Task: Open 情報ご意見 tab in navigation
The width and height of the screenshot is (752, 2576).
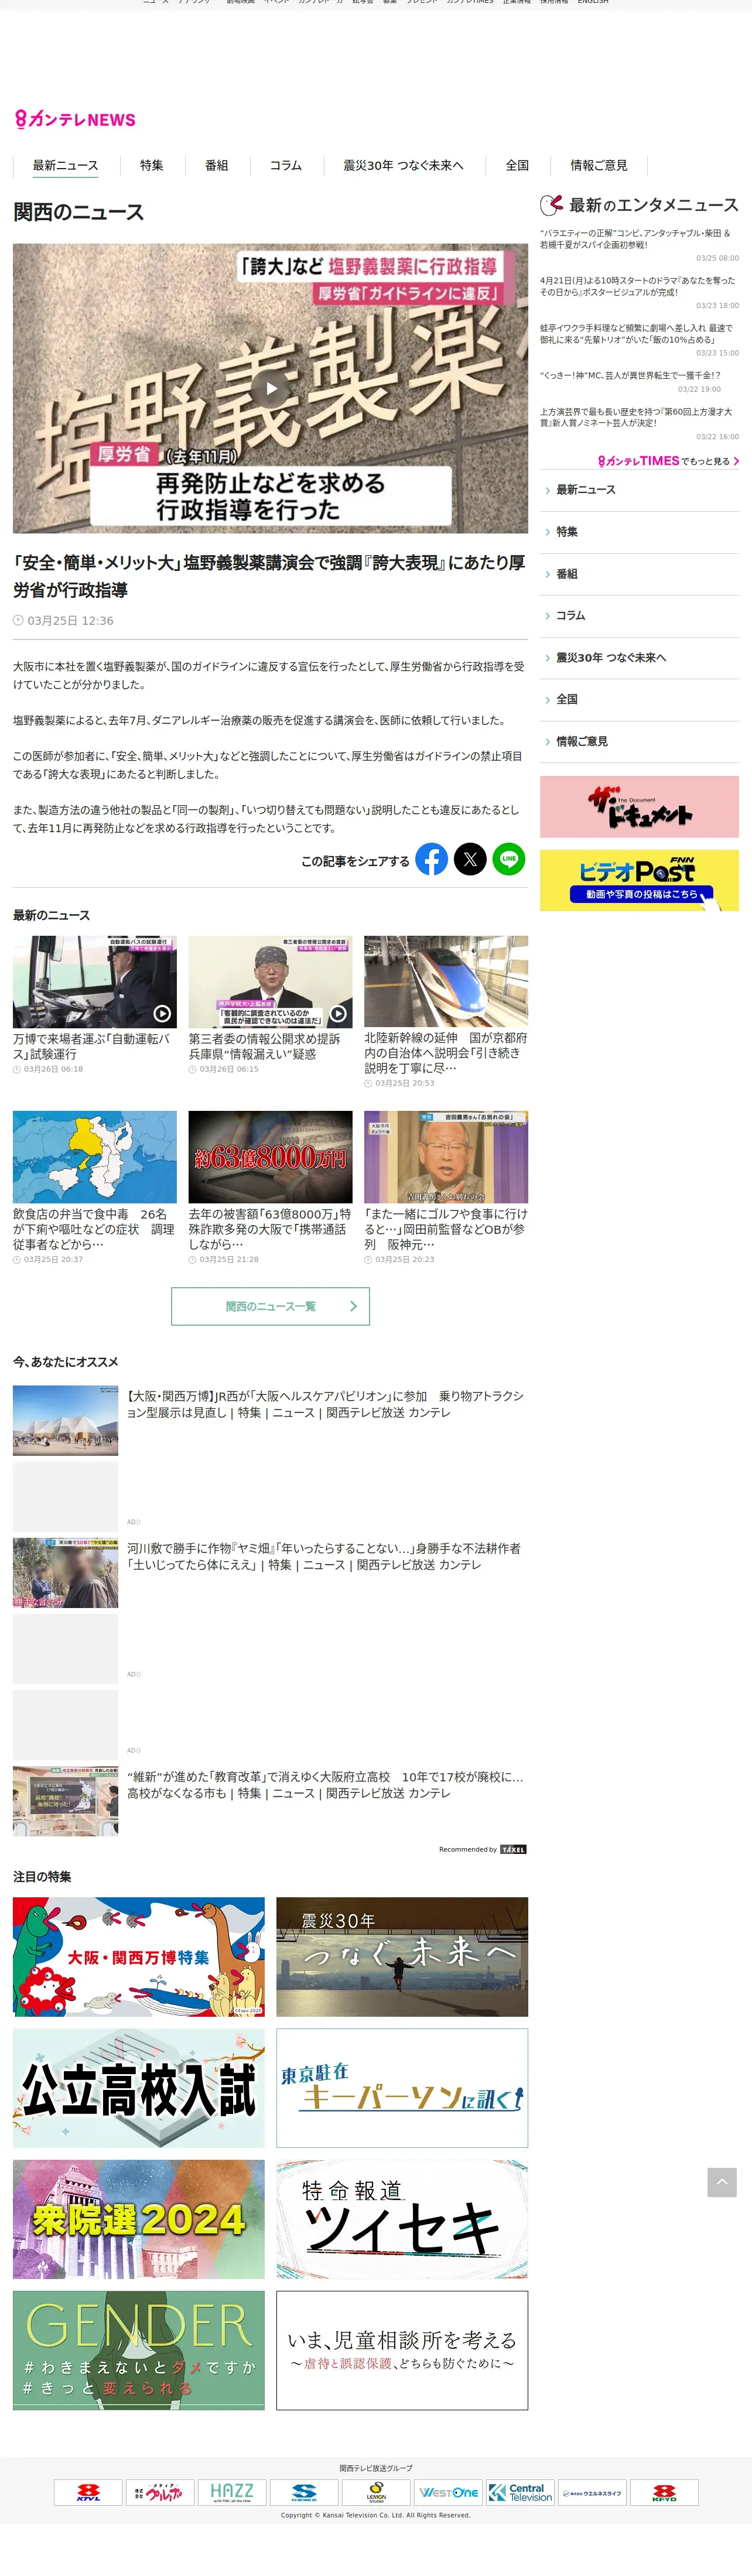Action: pyautogui.click(x=599, y=165)
